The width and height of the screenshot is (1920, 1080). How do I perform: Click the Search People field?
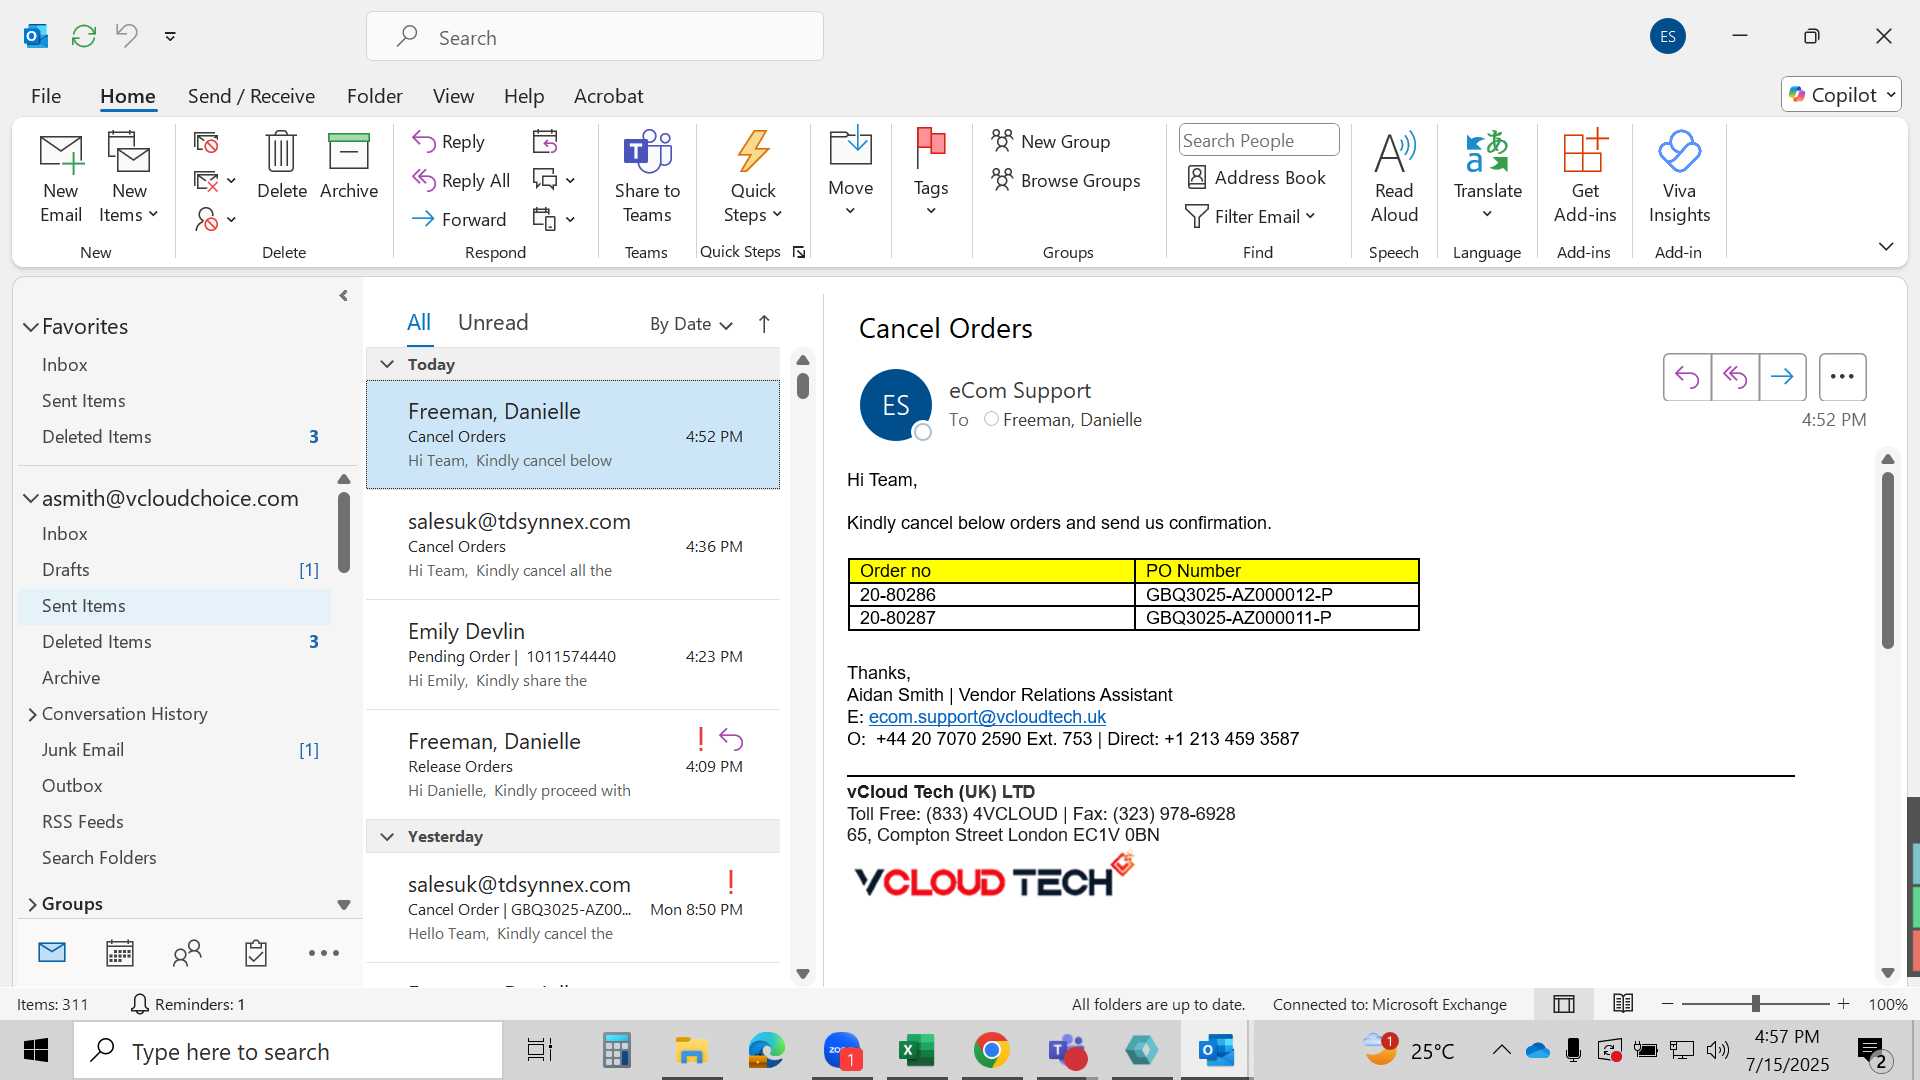(x=1259, y=140)
